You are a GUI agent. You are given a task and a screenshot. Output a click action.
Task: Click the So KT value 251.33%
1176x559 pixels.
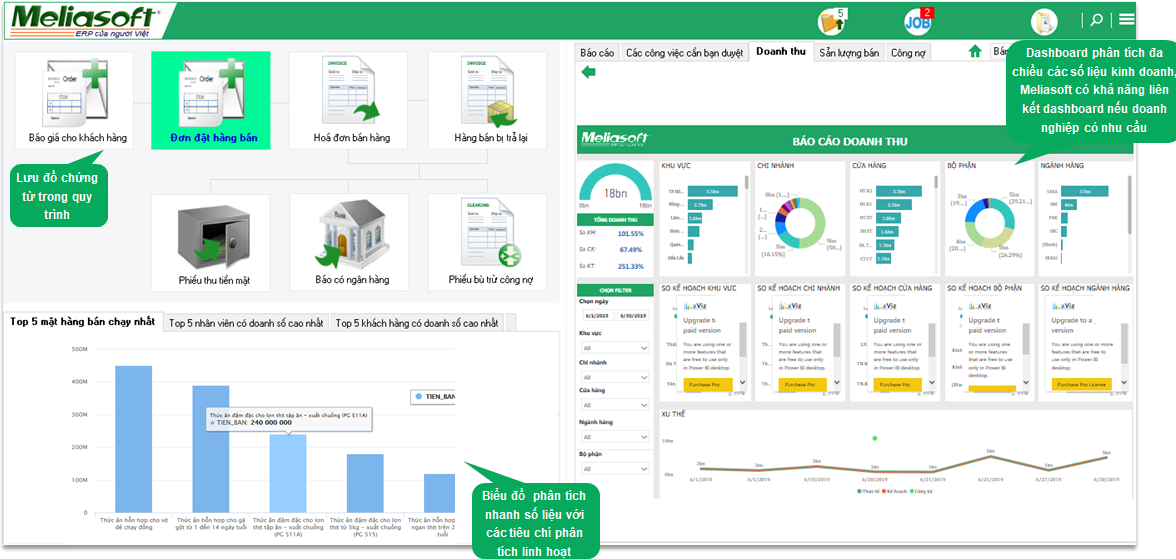[630, 266]
